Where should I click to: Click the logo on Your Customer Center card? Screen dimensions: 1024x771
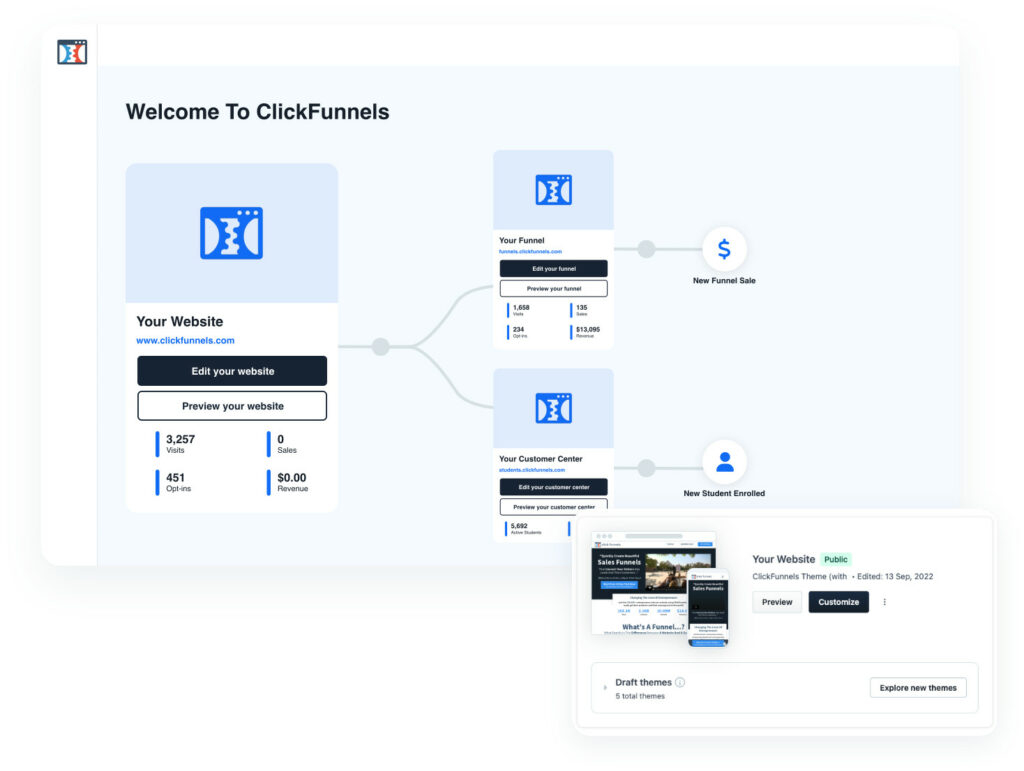(553, 408)
